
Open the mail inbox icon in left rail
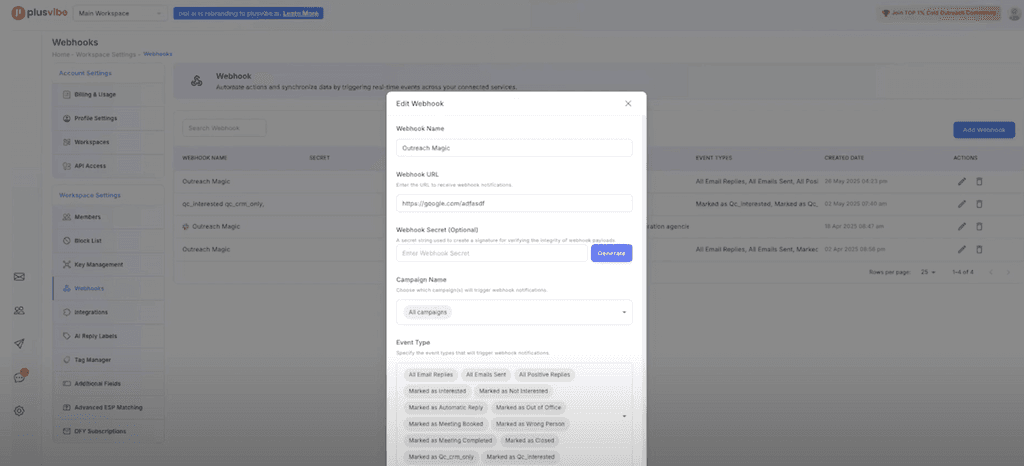pos(19,277)
